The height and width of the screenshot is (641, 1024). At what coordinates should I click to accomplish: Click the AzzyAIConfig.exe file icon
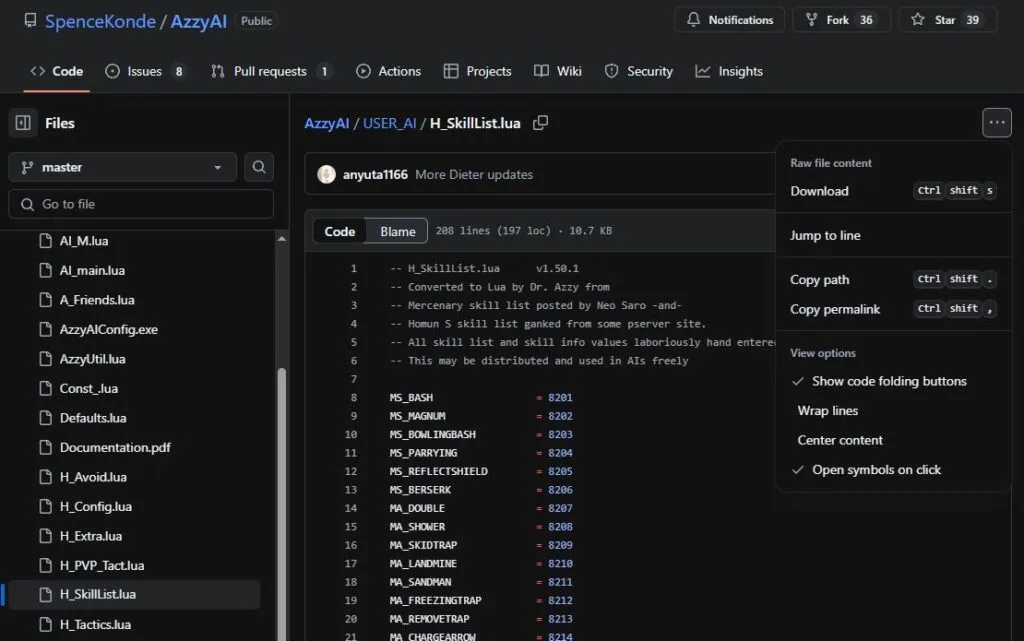[x=45, y=329]
